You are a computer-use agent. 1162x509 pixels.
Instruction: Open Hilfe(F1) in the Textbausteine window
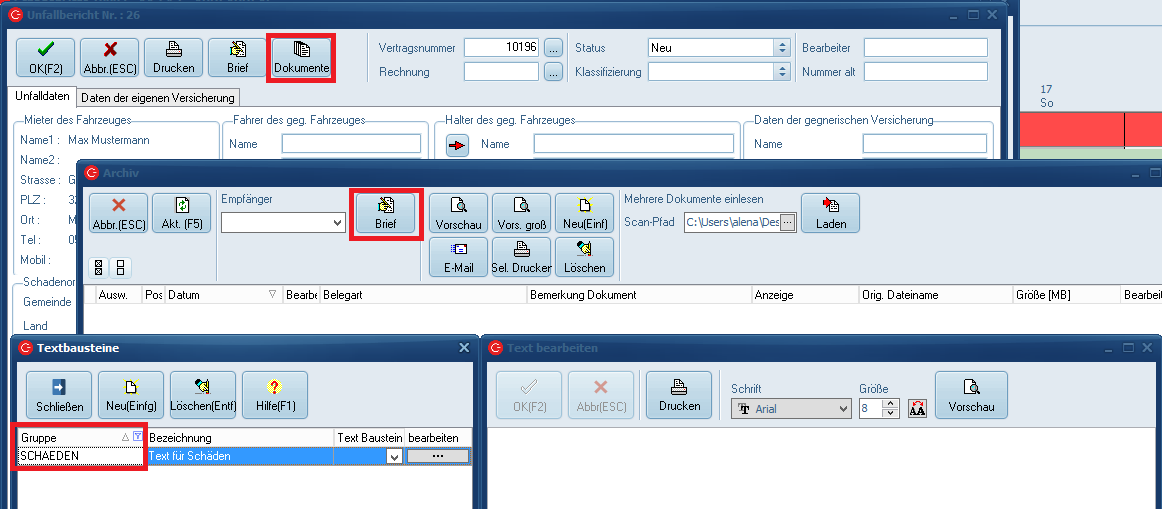click(x=275, y=395)
